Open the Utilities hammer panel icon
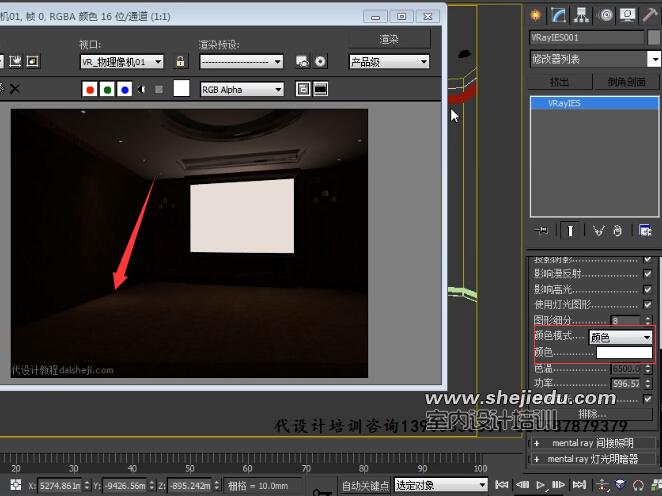662x496 pixels. coord(651,15)
